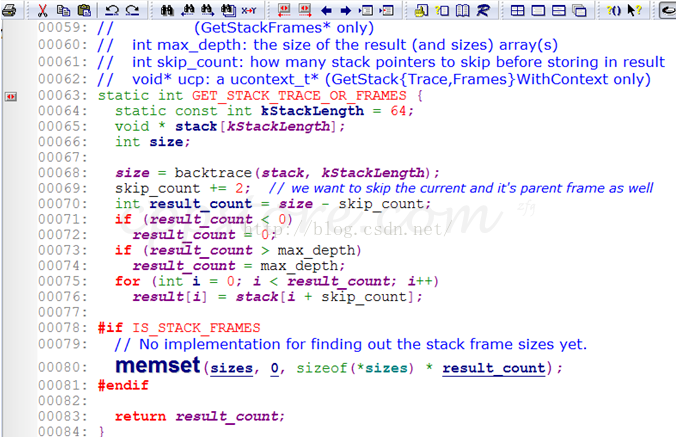Paste using the clipboard icon

click(84, 11)
